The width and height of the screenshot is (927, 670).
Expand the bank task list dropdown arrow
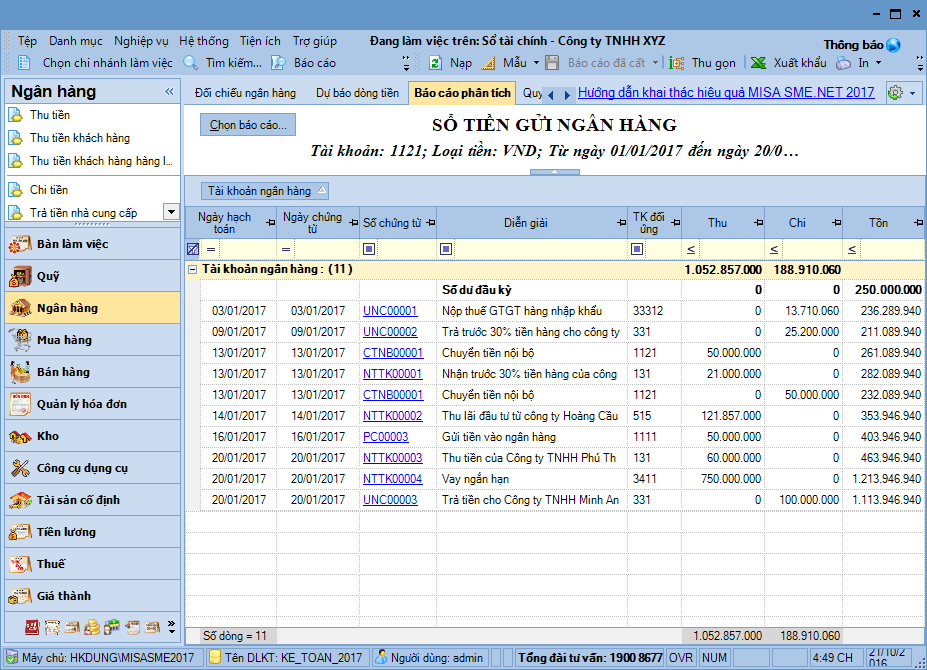tap(170, 212)
